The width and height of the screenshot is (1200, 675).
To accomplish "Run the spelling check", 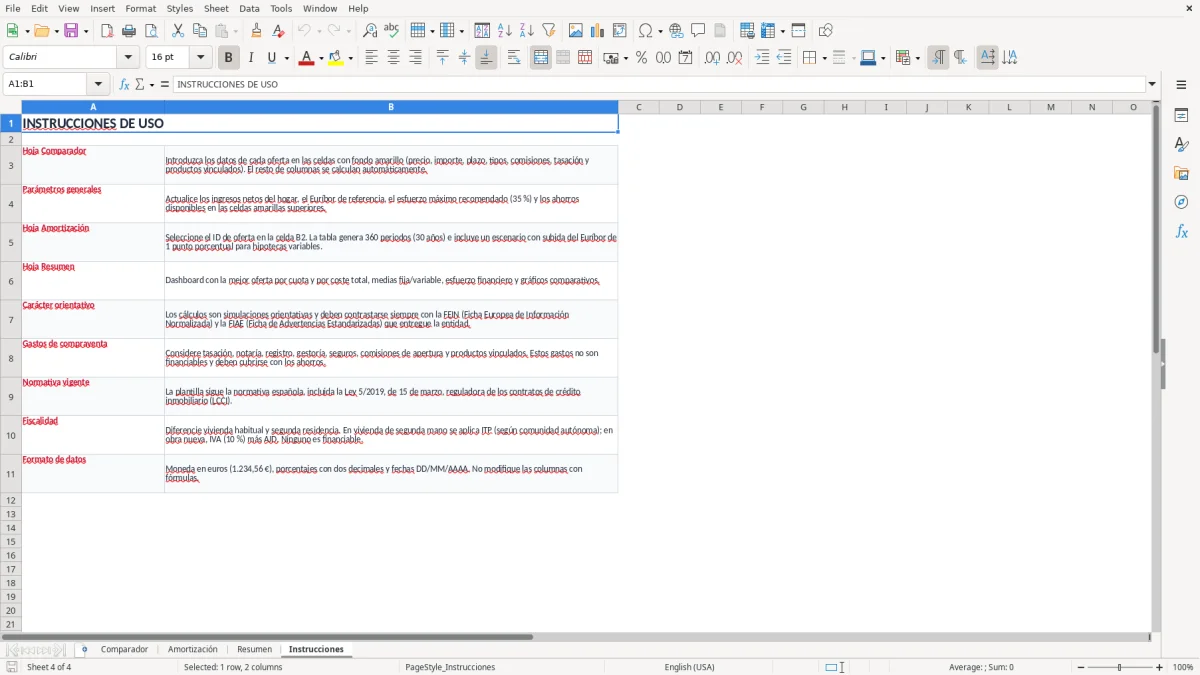I will click(392, 31).
